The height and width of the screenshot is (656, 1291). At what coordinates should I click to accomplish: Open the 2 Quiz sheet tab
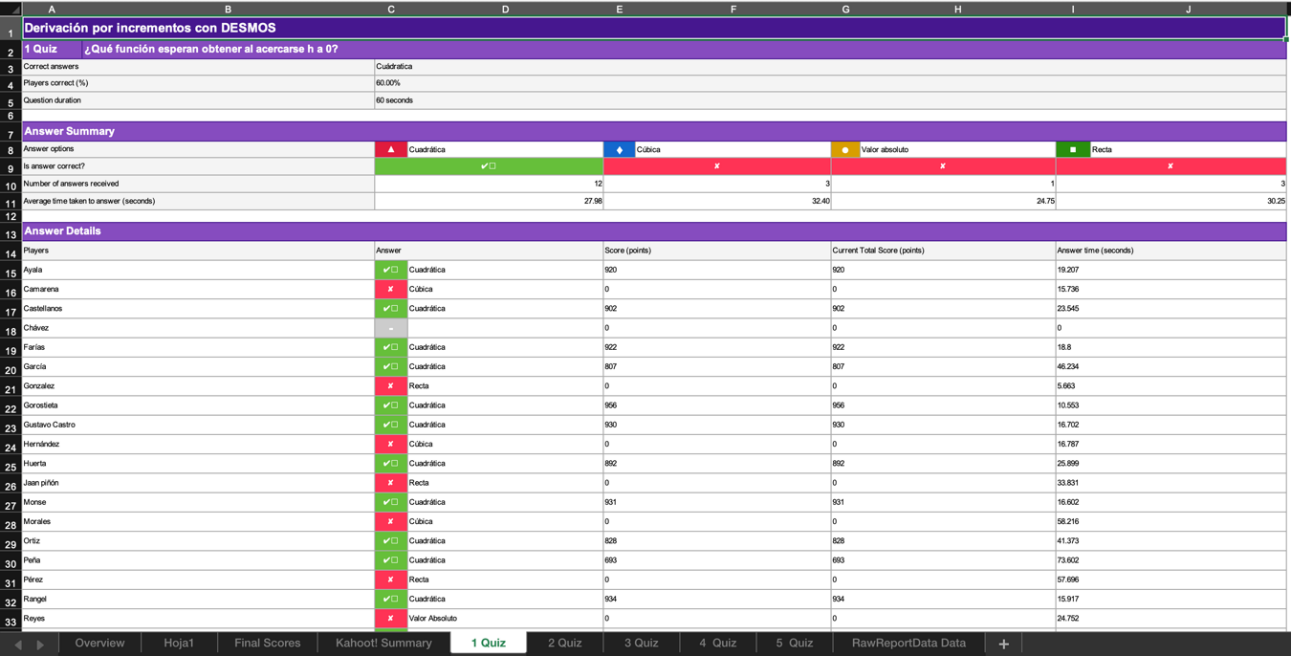[564, 643]
